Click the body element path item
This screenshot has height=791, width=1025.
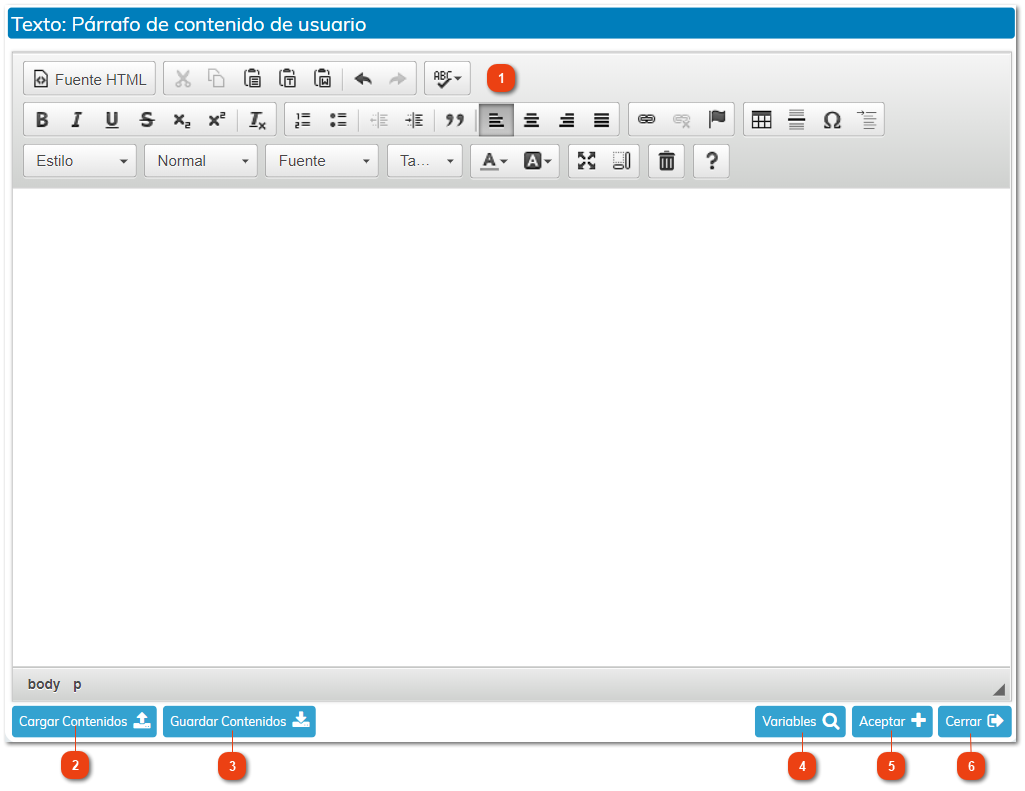point(44,685)
